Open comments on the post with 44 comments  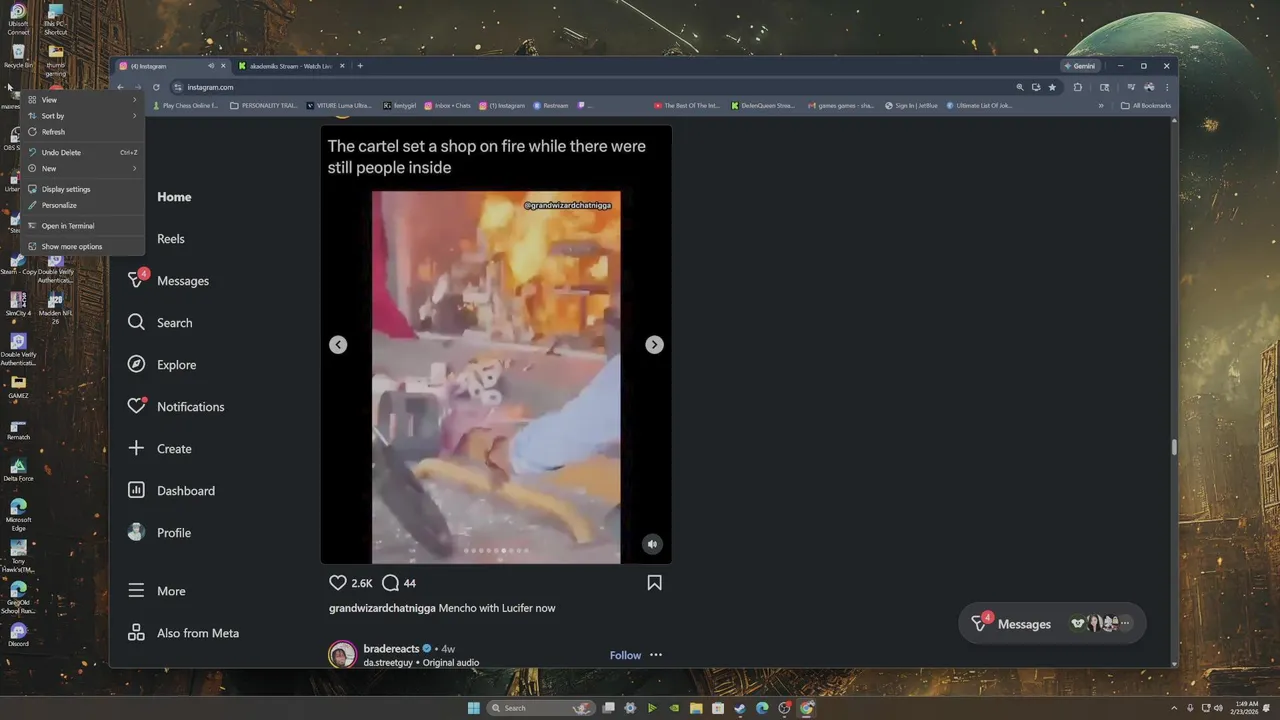(x=391, y=583)
